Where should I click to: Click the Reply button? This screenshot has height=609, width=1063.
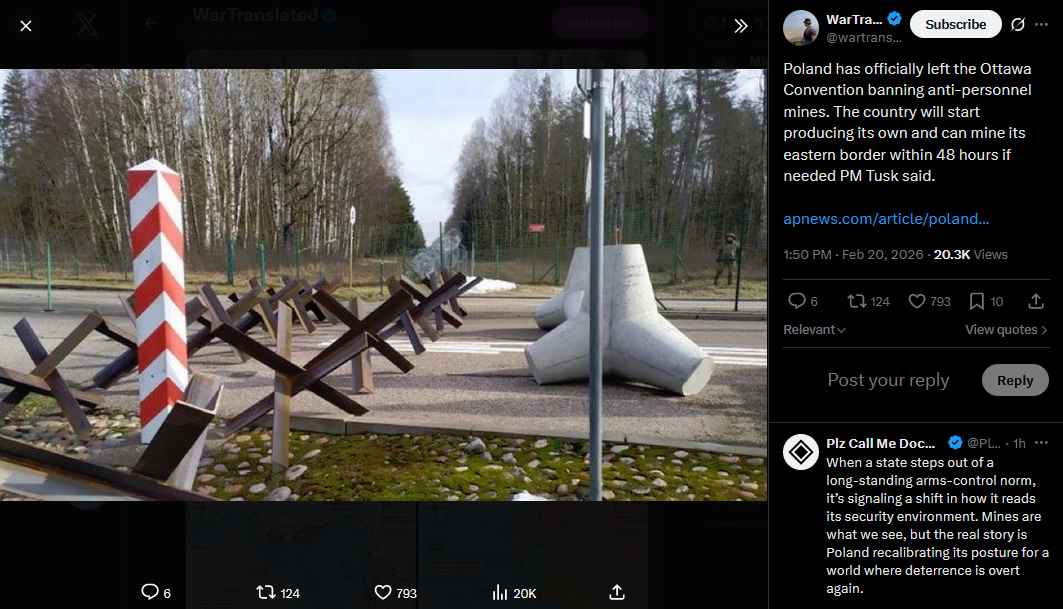coord(1015,380)
